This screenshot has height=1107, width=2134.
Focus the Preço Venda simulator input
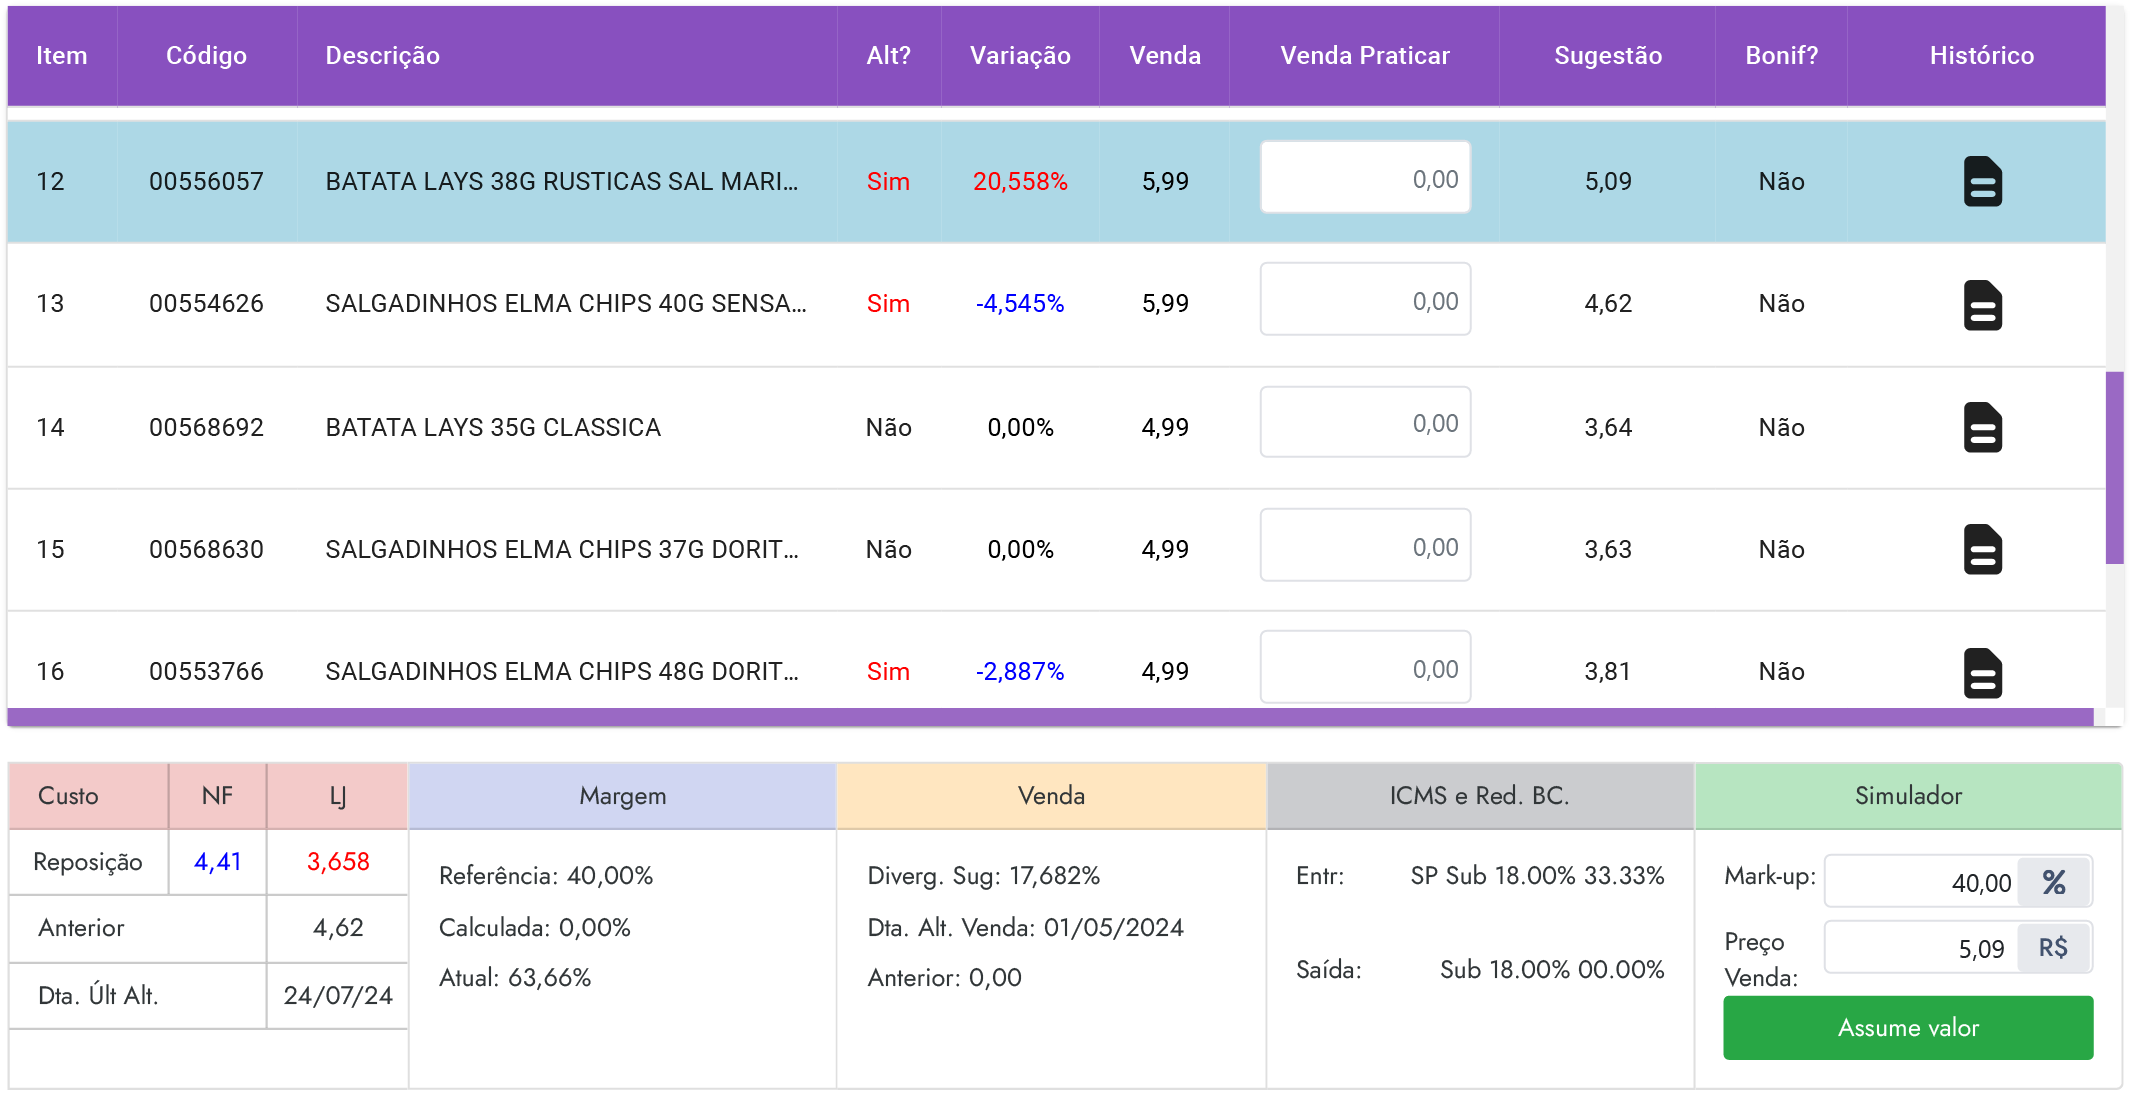coord(1921,948)
